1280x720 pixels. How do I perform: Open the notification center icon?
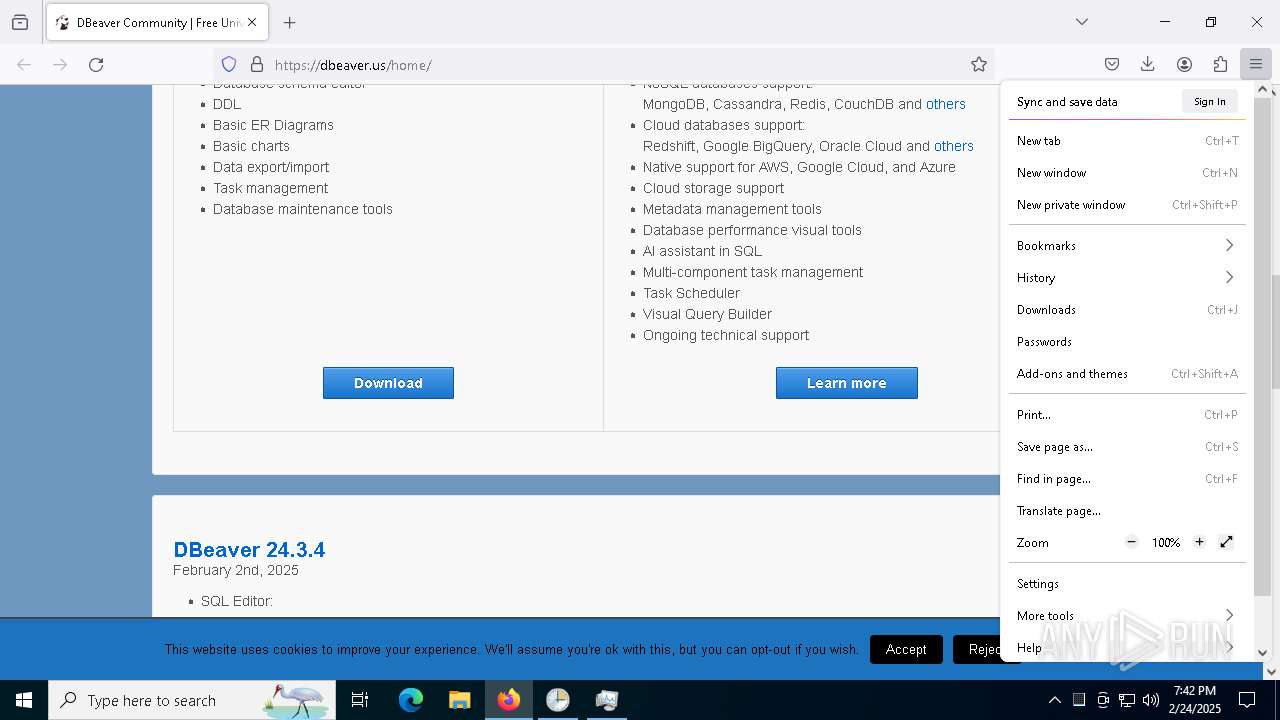pyautogui.click(x=1247, y=700)
